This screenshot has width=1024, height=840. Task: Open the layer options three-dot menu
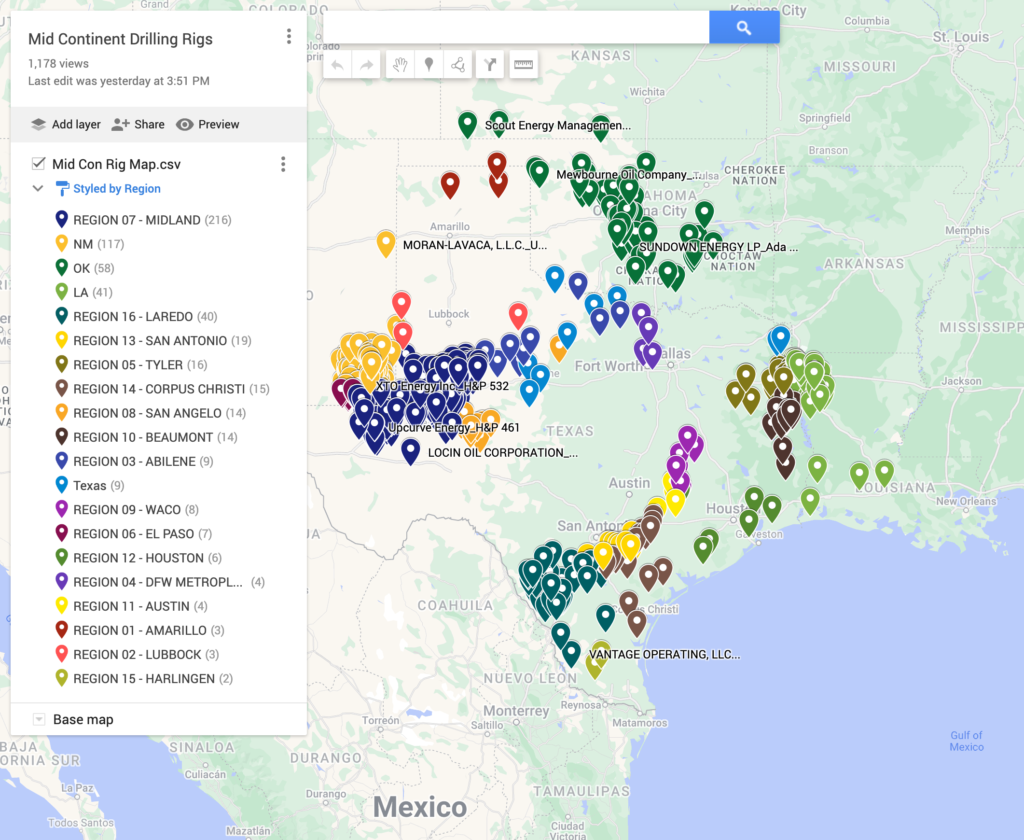click(283, 164)
